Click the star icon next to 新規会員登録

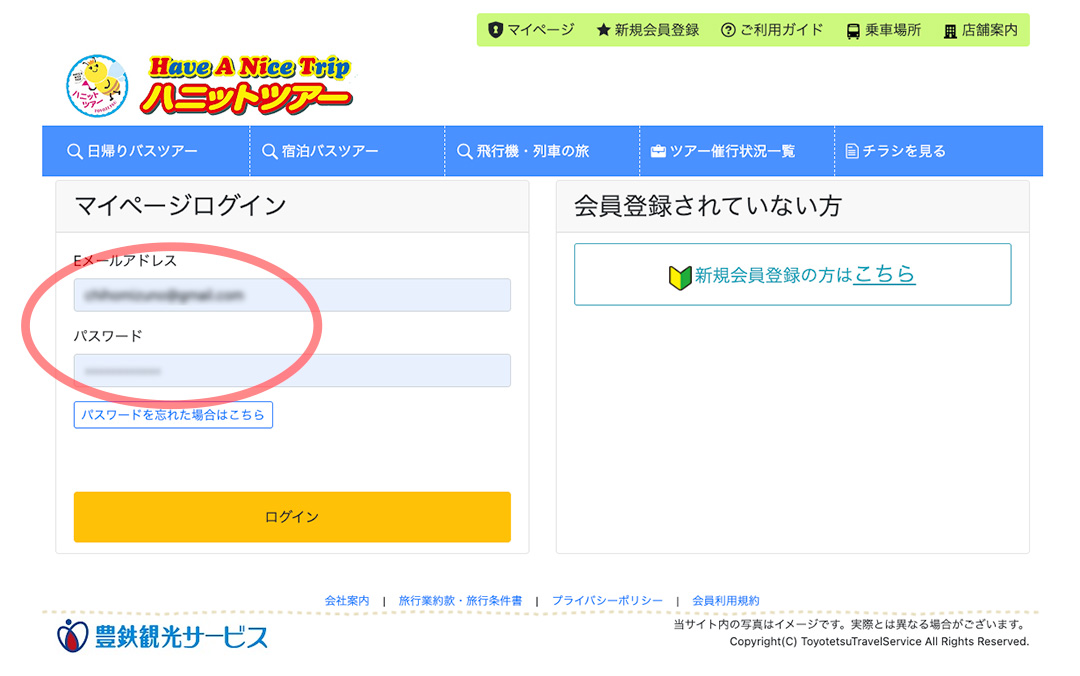point(604,30)
